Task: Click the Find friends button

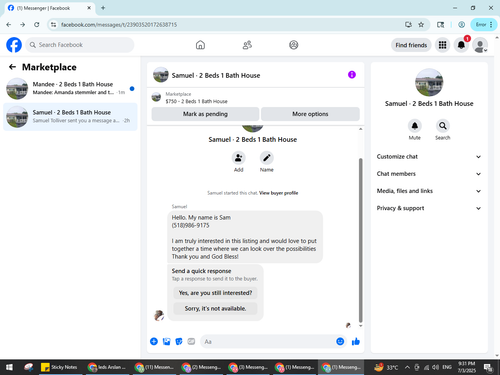Action: [411, 45]
